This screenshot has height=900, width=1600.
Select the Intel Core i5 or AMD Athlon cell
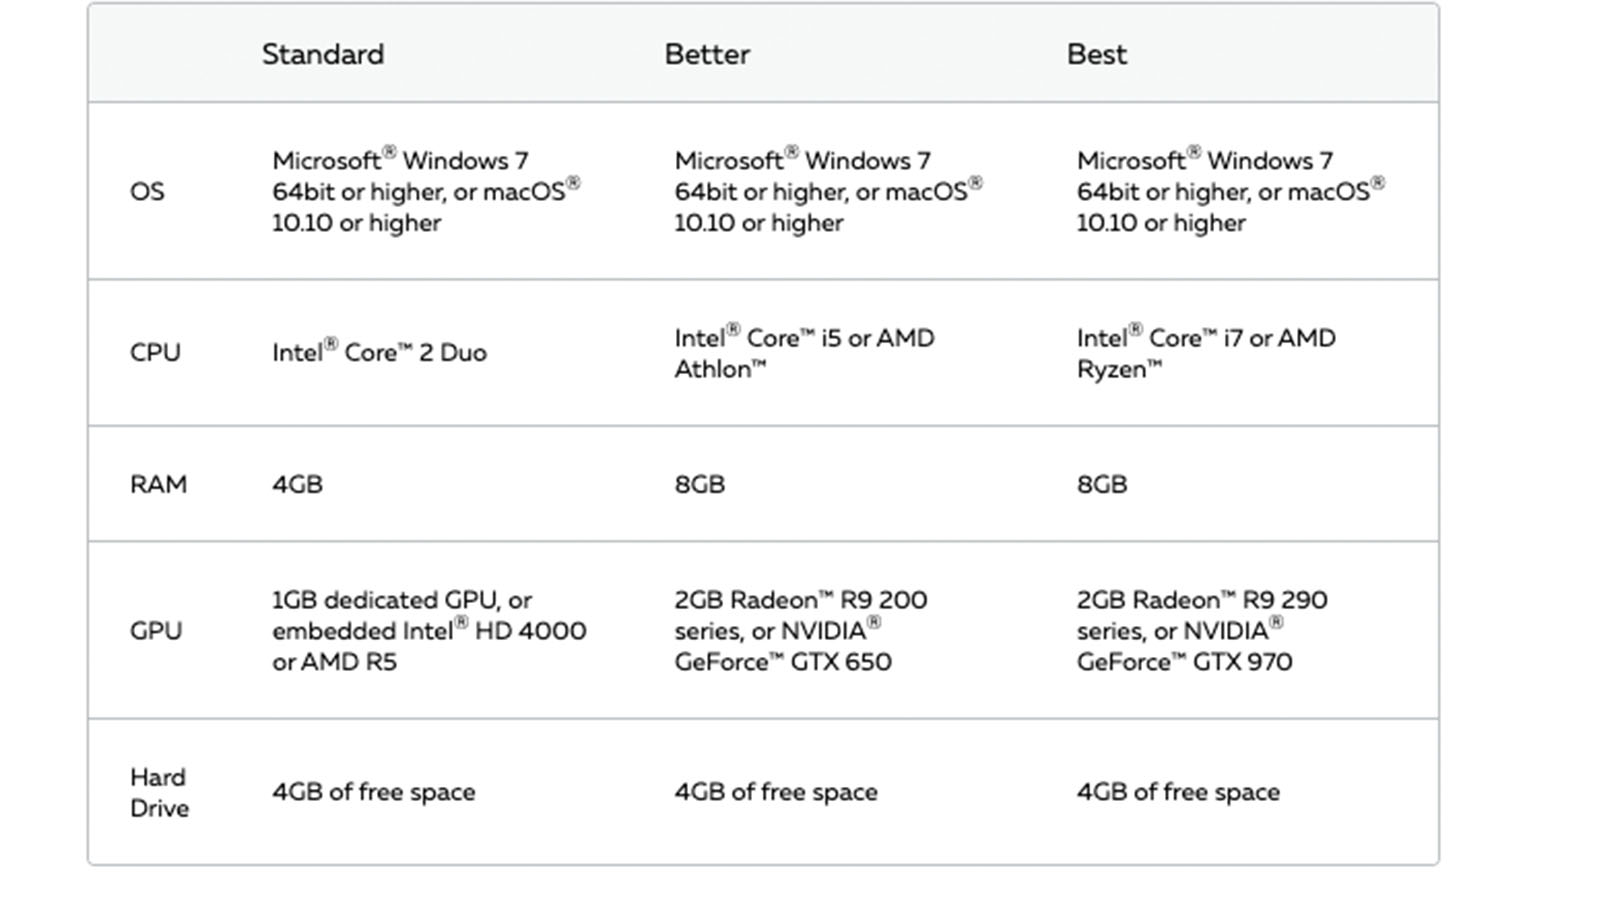click(x=804, y=353)
